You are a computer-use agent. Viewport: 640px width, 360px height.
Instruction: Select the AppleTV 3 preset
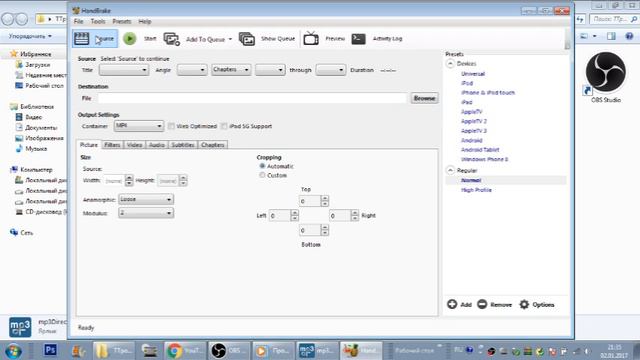[473, 131]
